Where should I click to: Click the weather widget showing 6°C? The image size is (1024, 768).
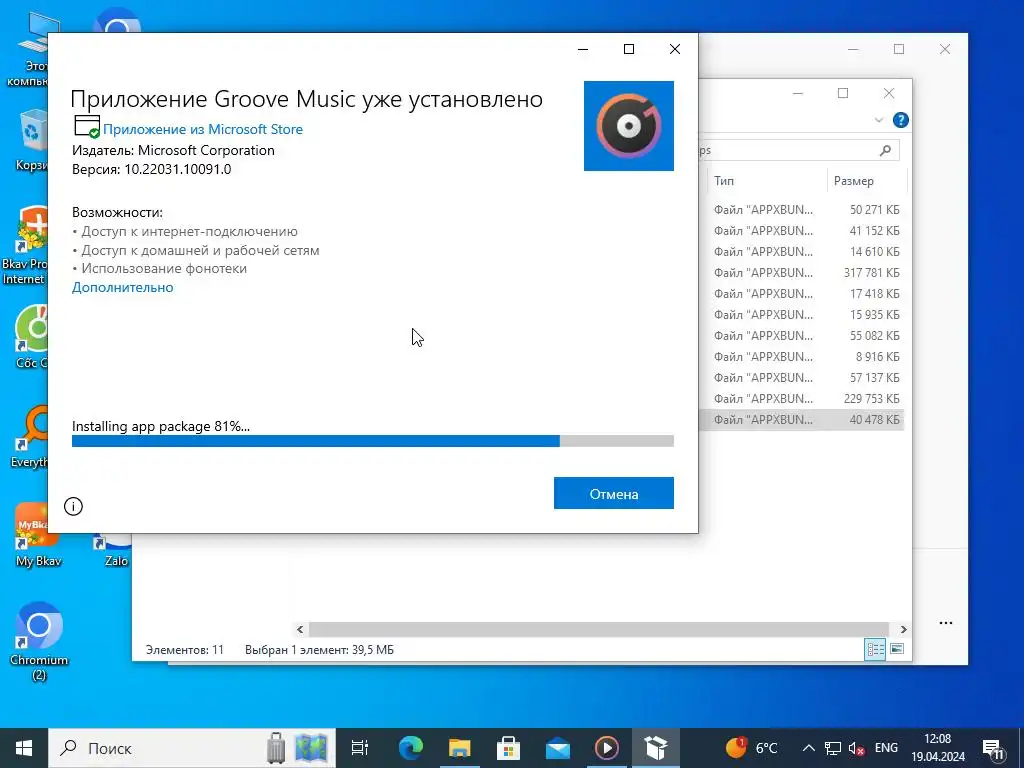coord(751,748)
